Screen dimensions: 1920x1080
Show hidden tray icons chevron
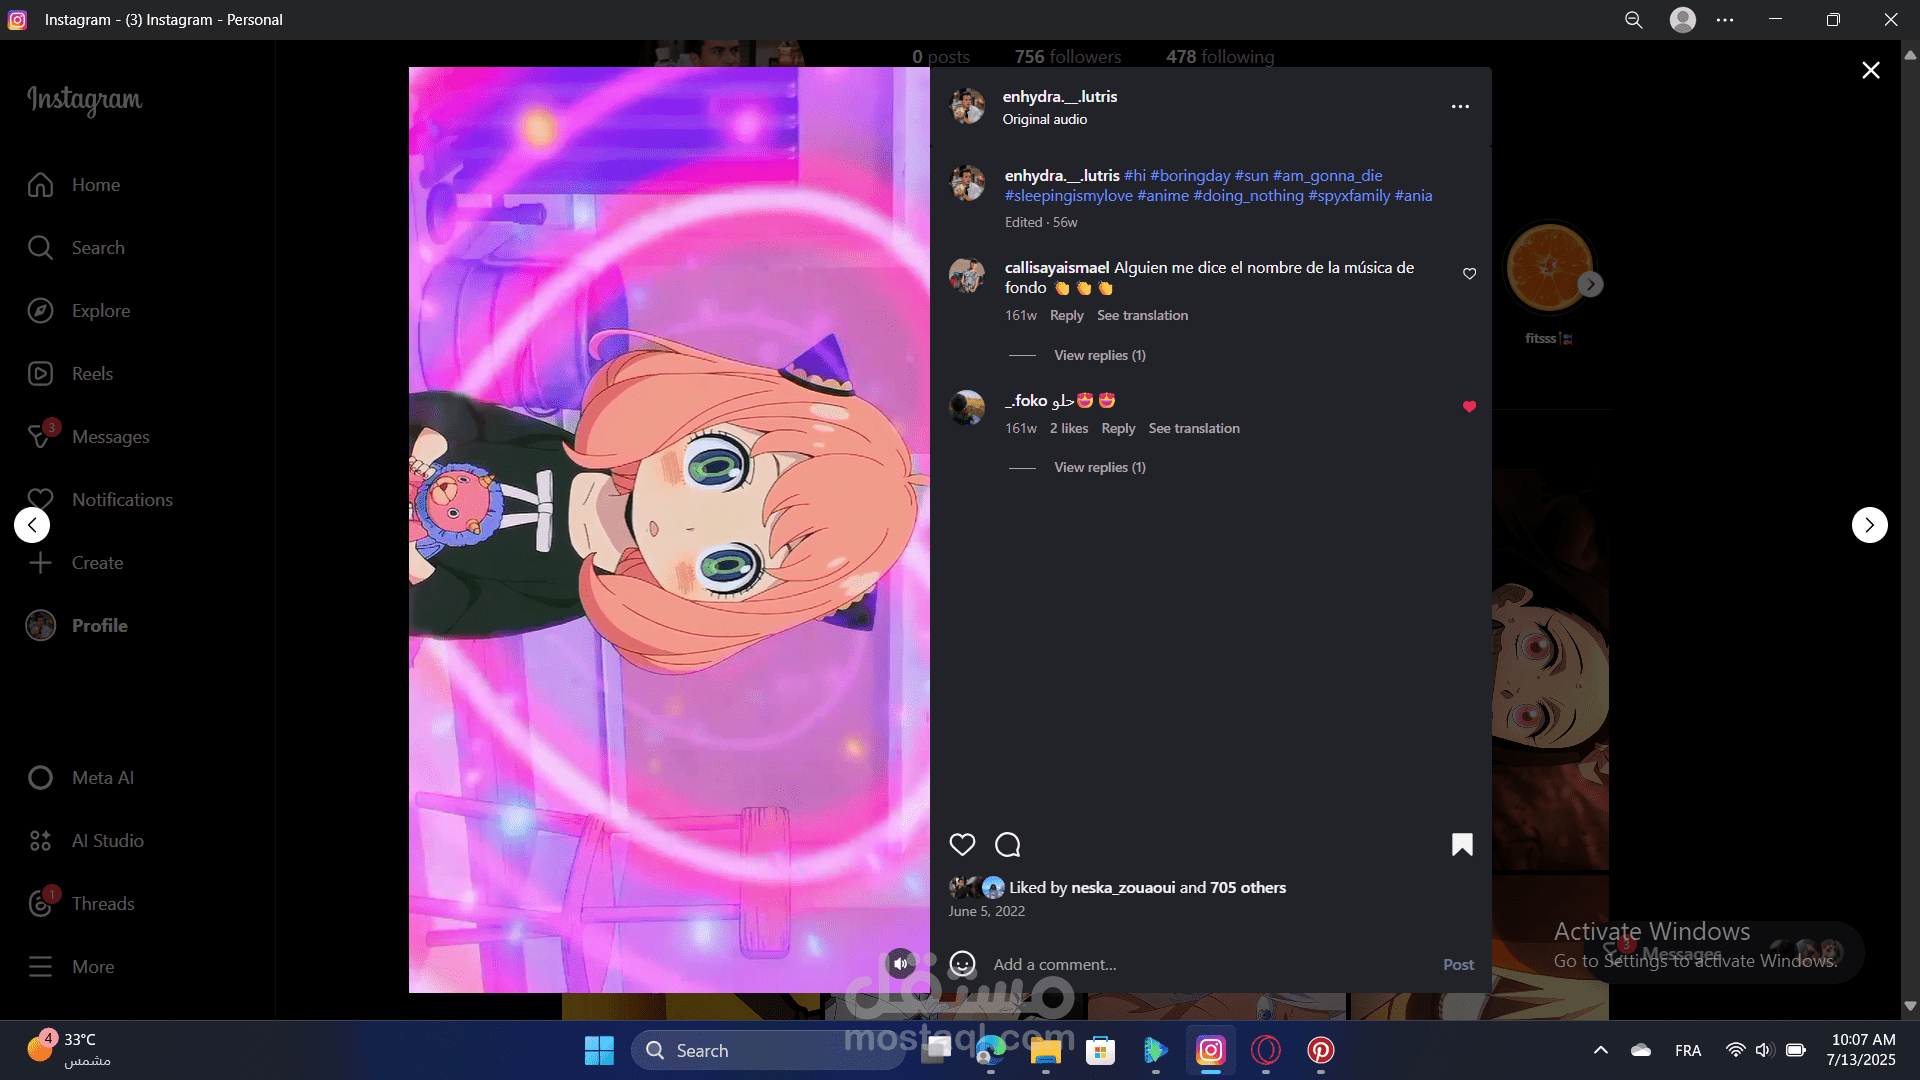pyautogui.click(x=1600, y=1050)
